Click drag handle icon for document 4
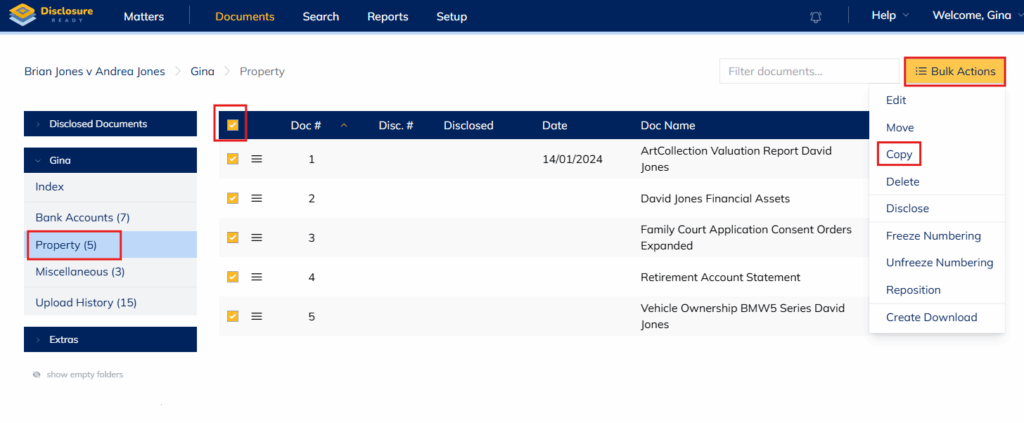The image size is (1024, 423). click(257, 277)
